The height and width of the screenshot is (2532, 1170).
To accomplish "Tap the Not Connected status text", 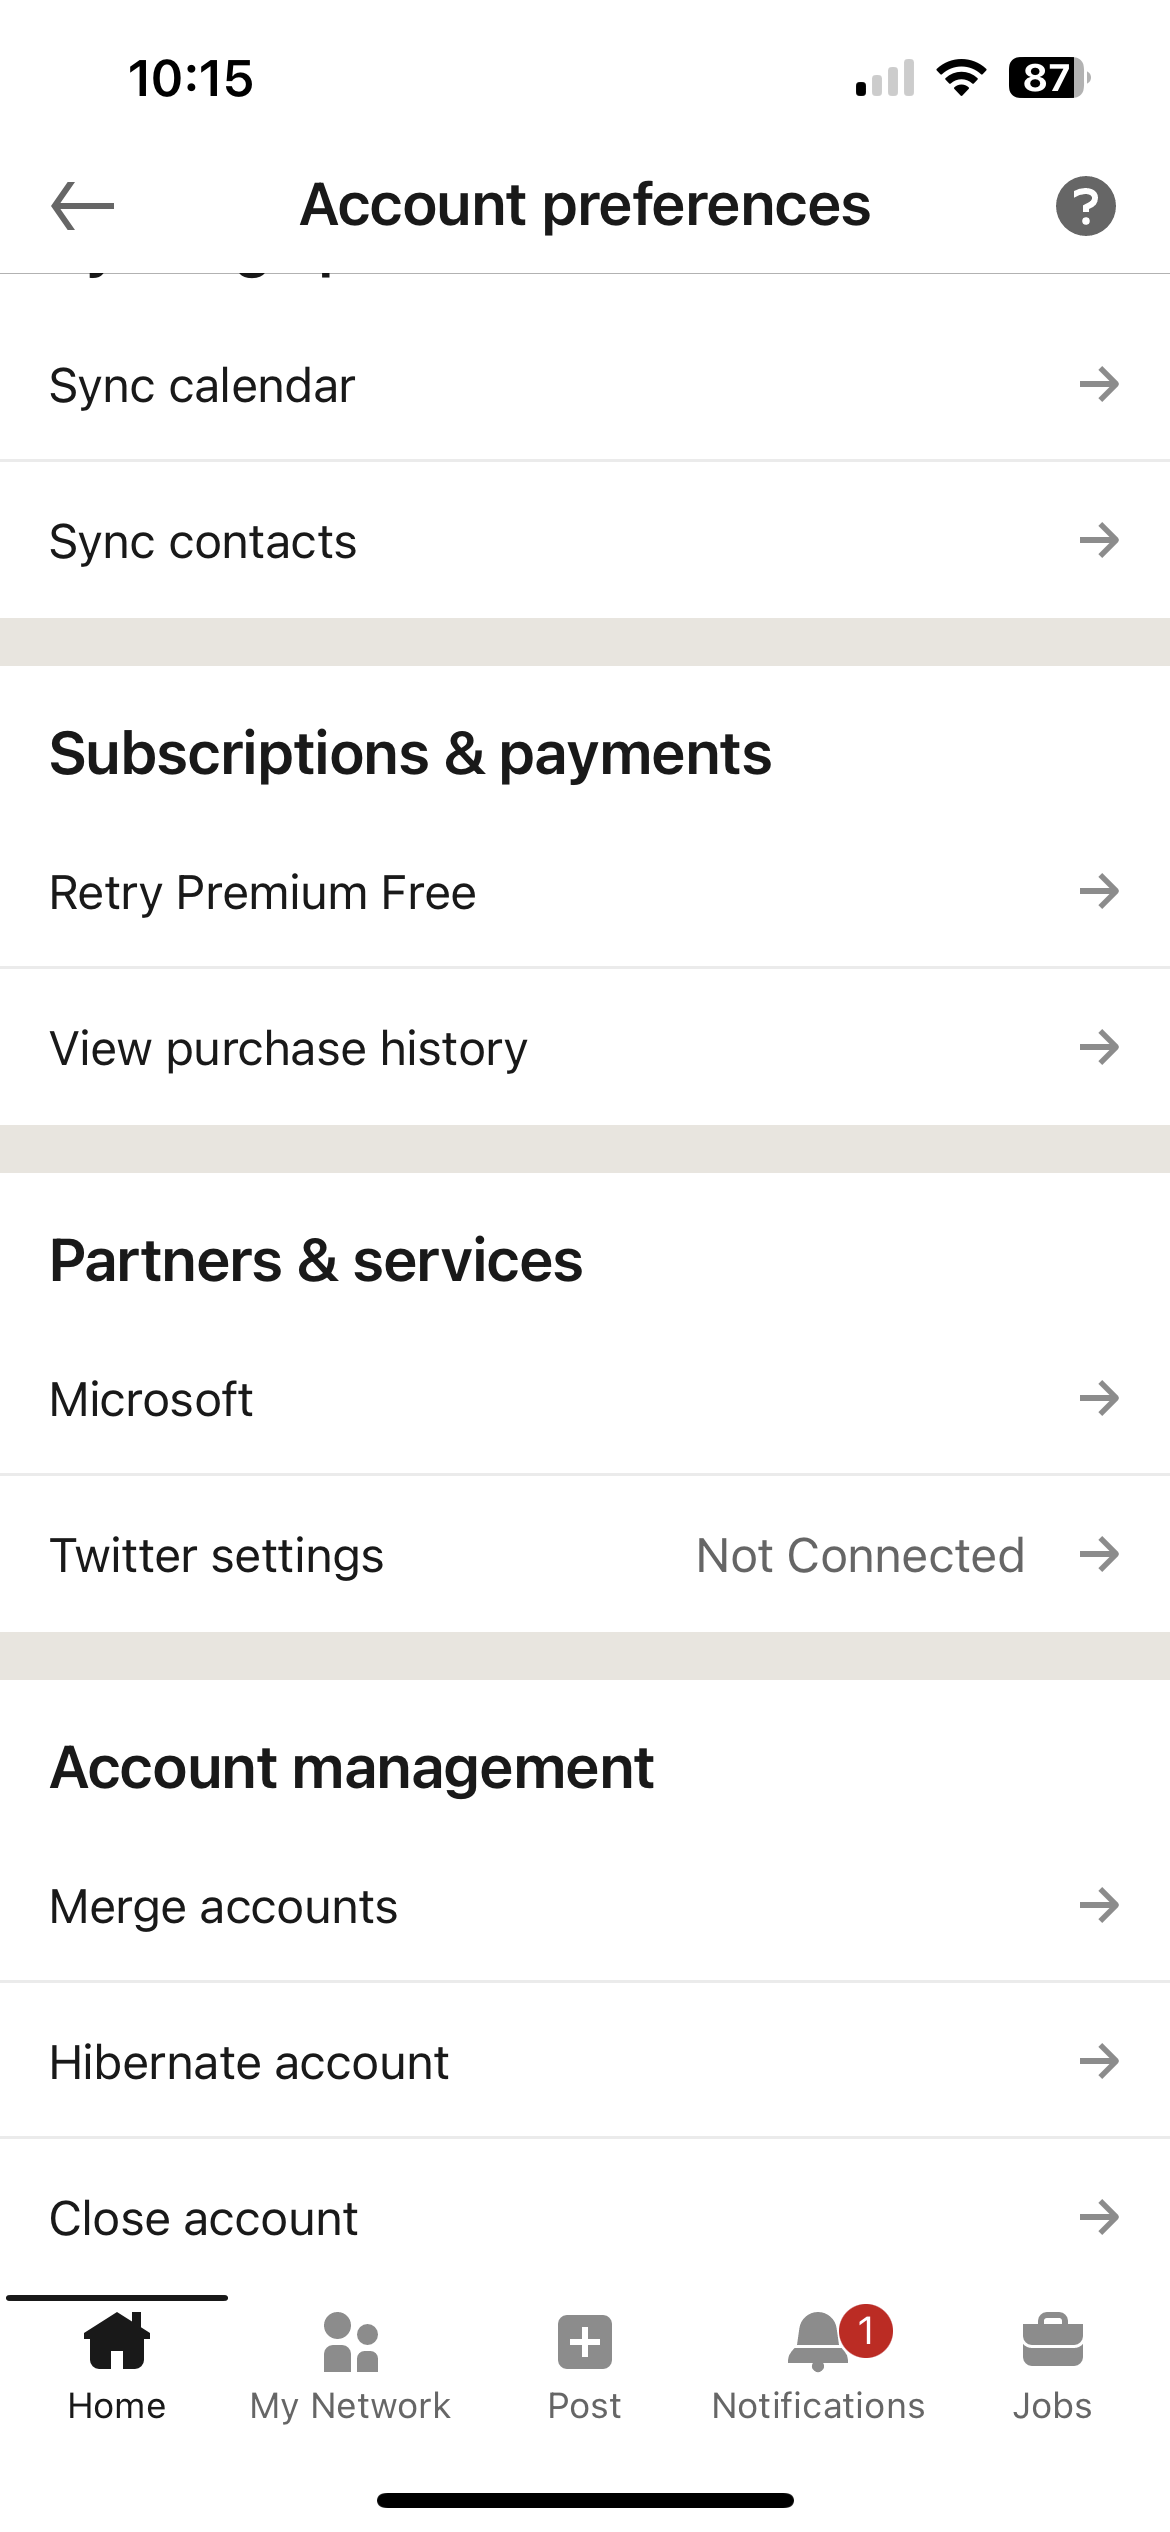I will click(860, 1556).
